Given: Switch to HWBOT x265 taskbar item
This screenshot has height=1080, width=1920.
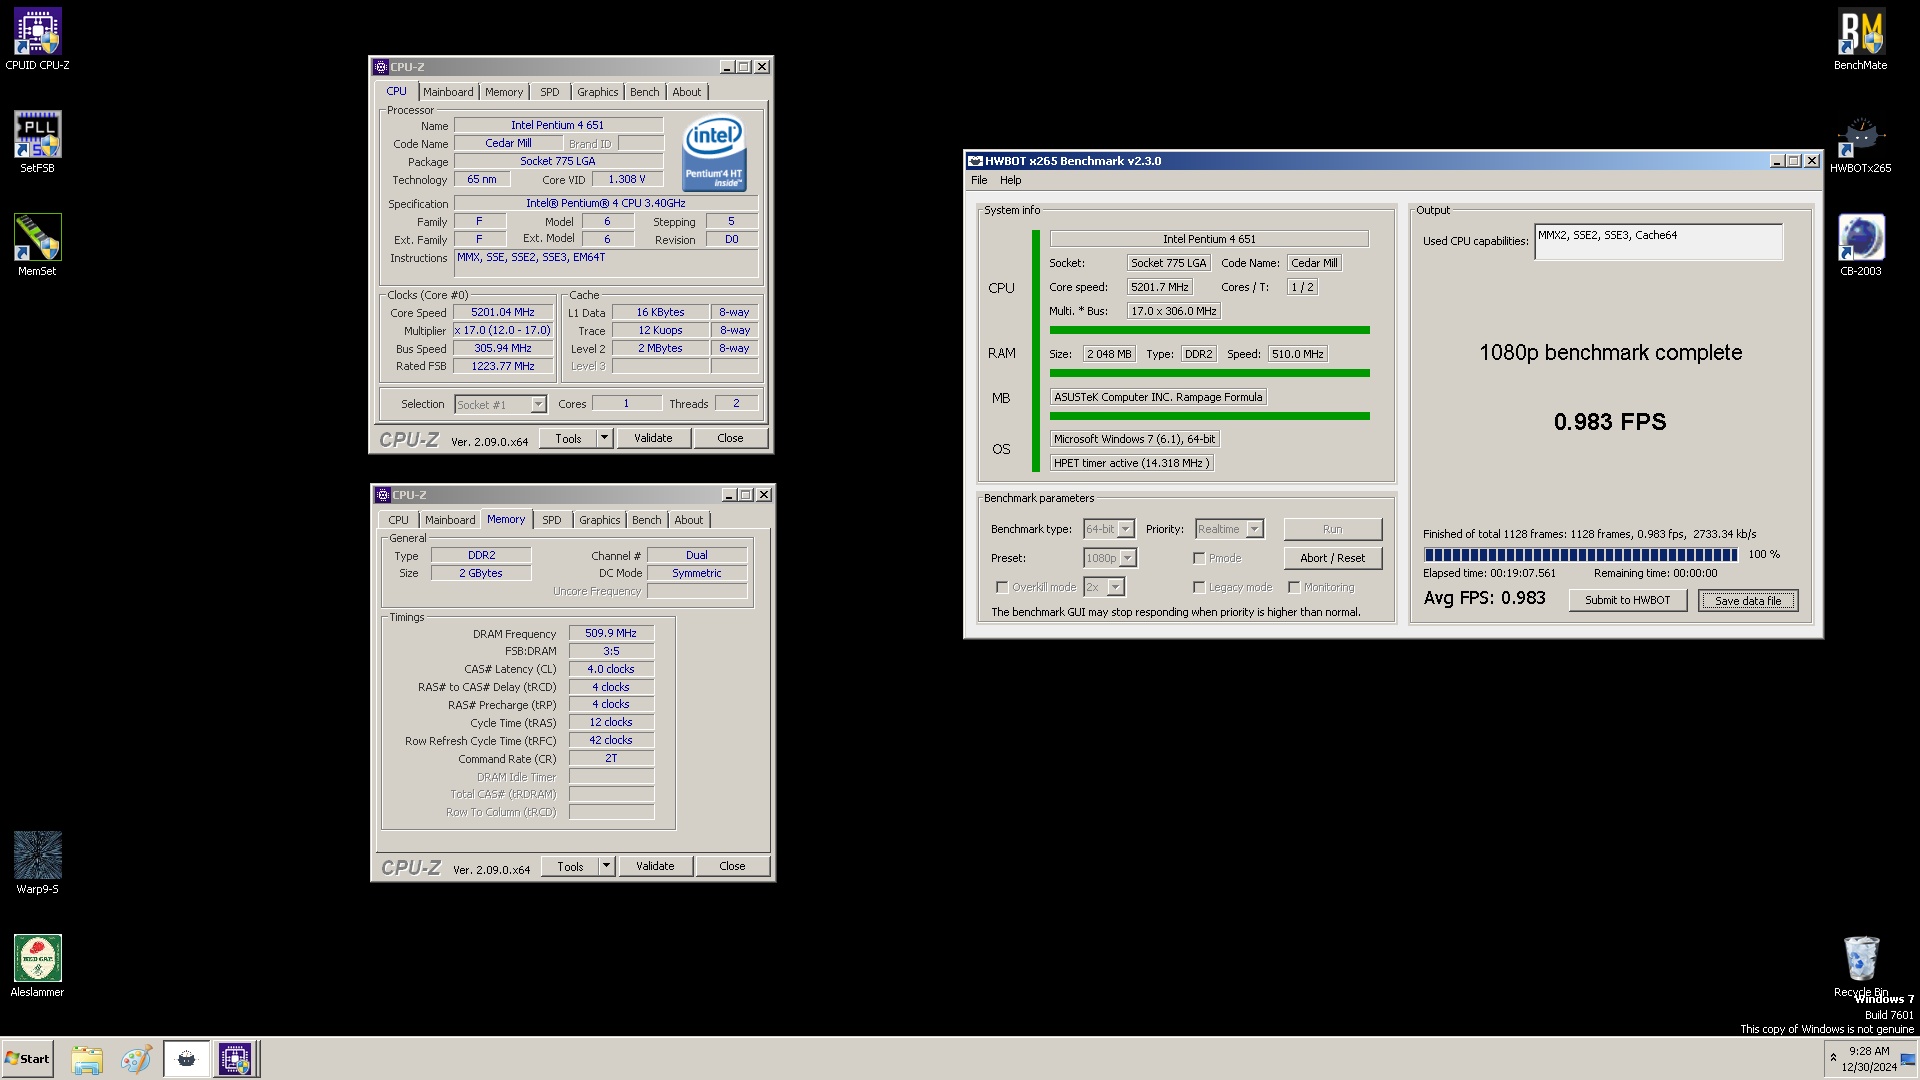Looking at the screenshot, I should (x=186, y=1059).
